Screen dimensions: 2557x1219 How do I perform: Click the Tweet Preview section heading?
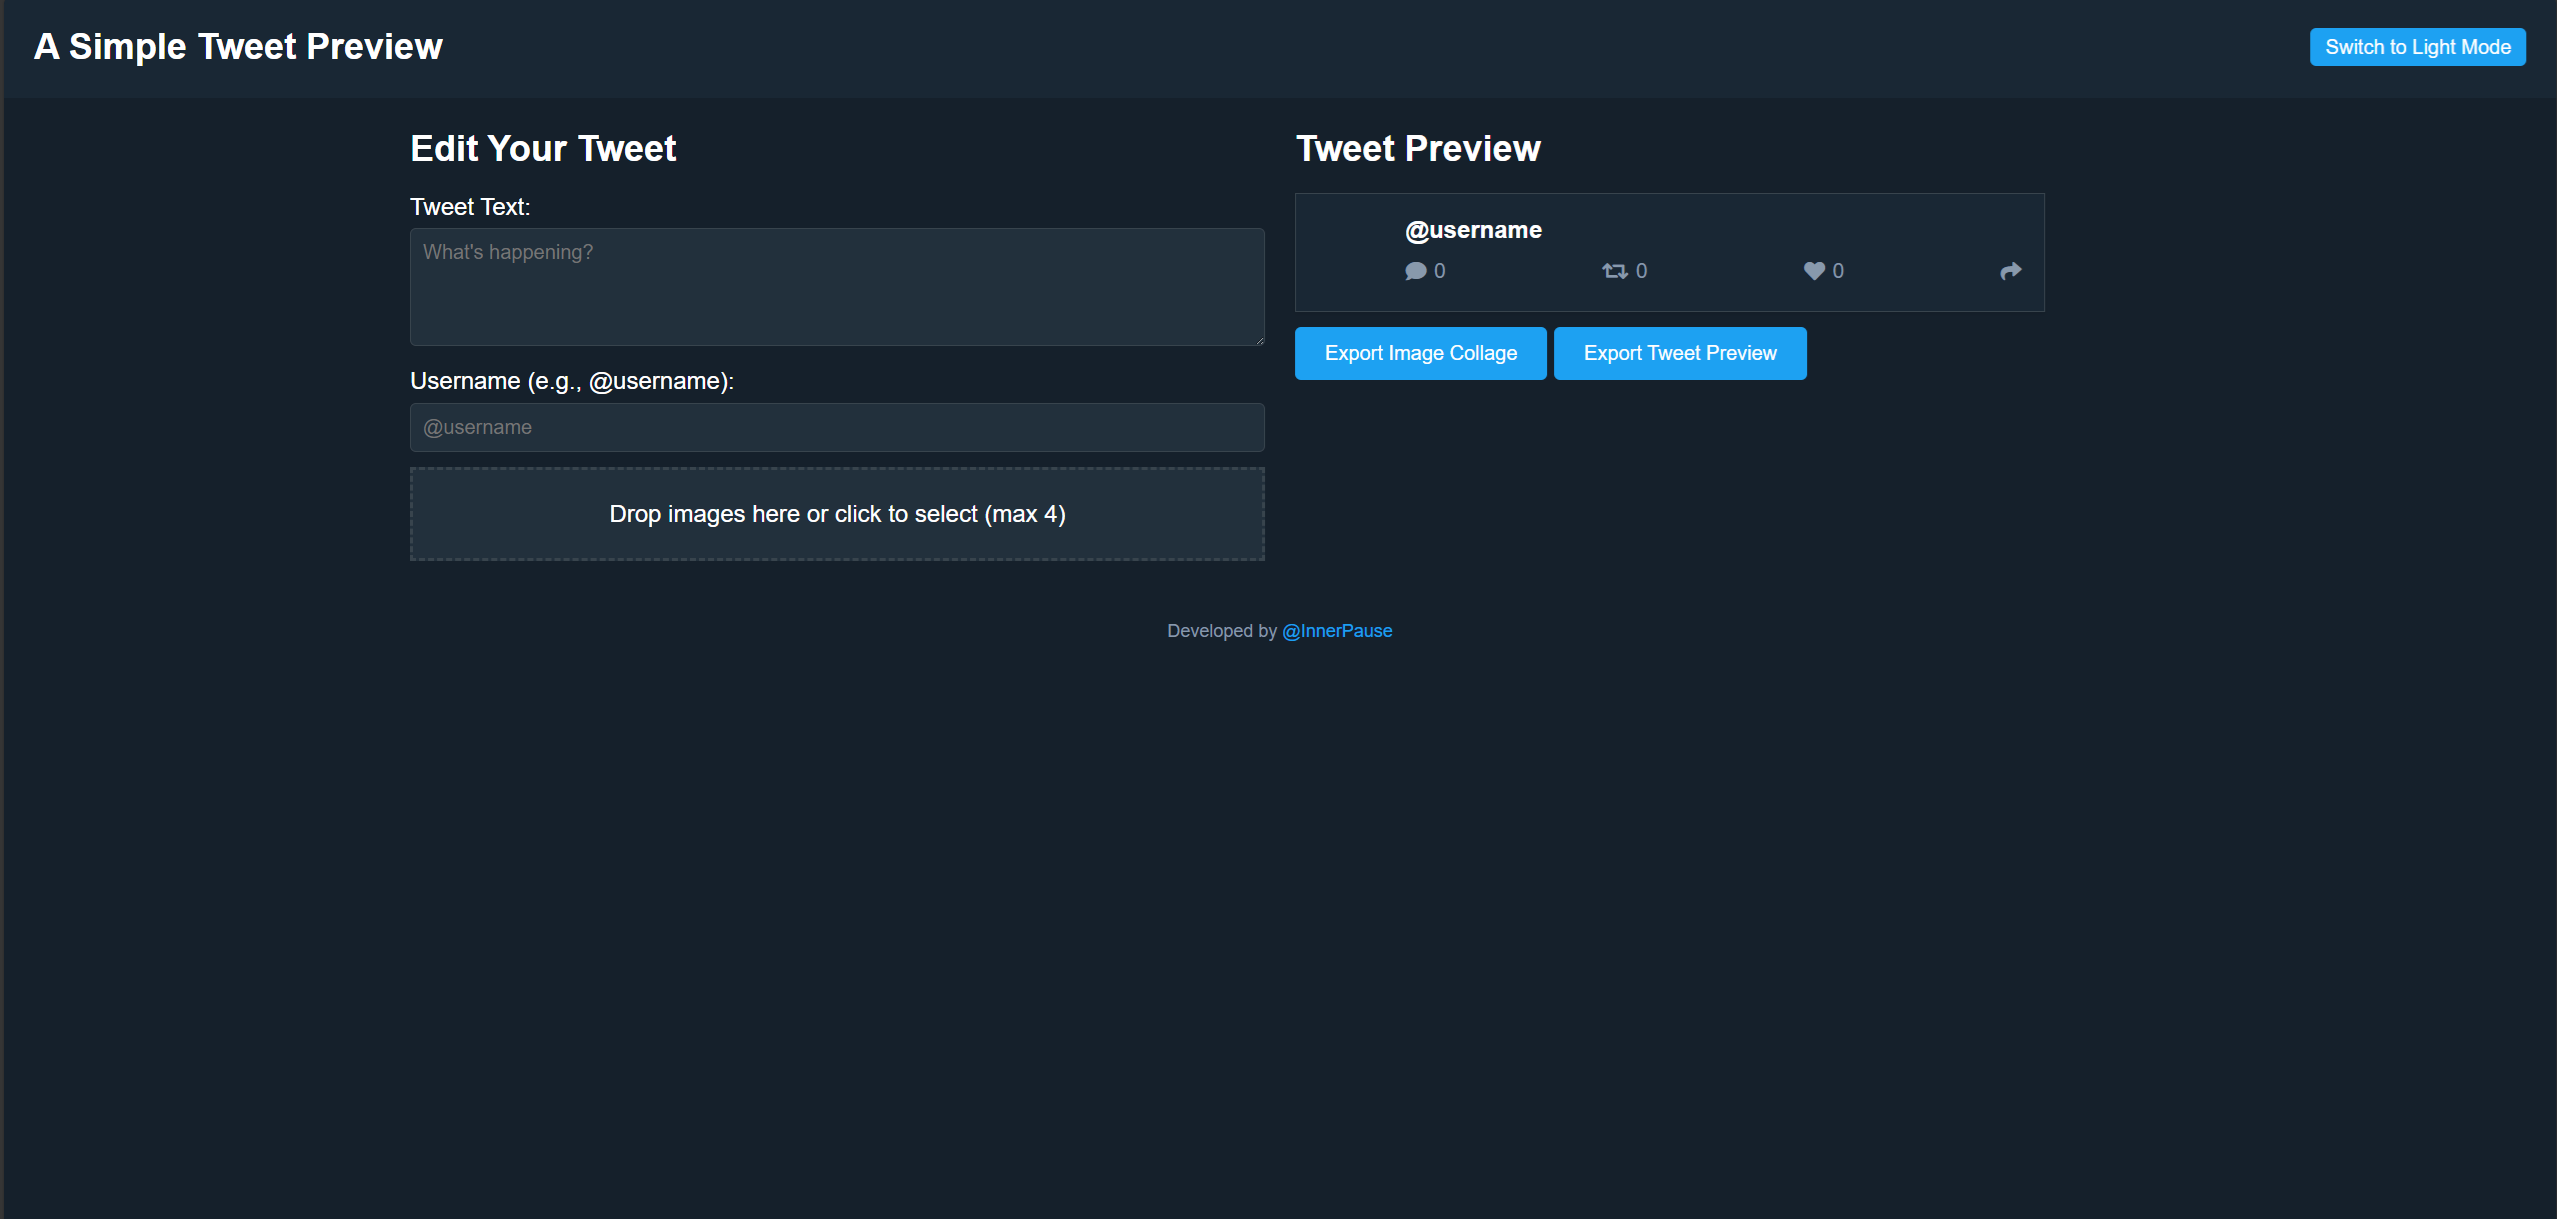point(1417,148)
